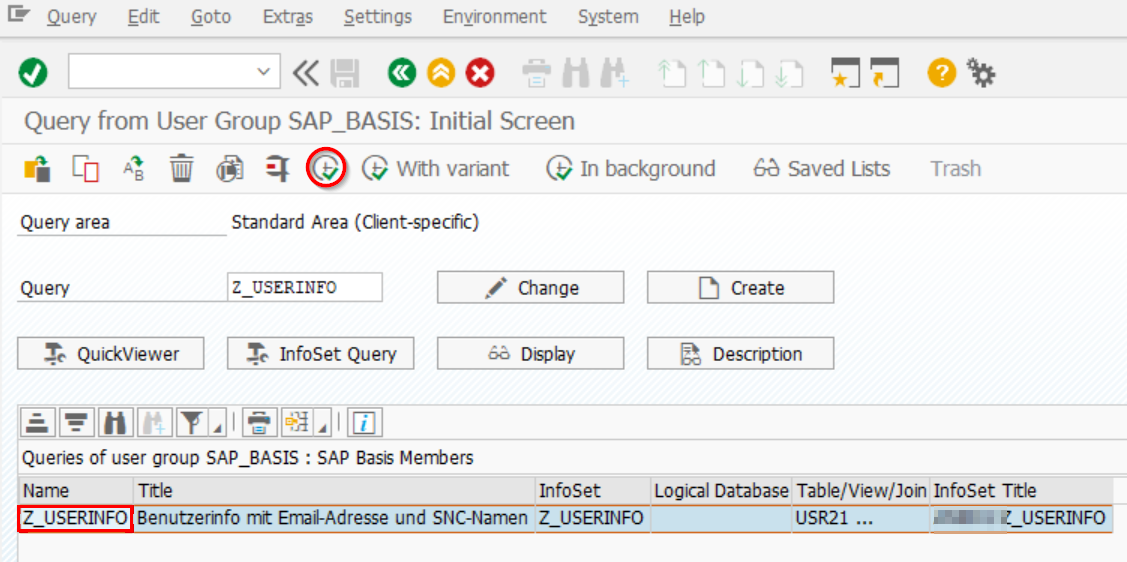Image resolution: width=1127 pixels, height=562 pixels.
Task: Open the Customize Local Layout gear icon
Action: tap(982, 73)
